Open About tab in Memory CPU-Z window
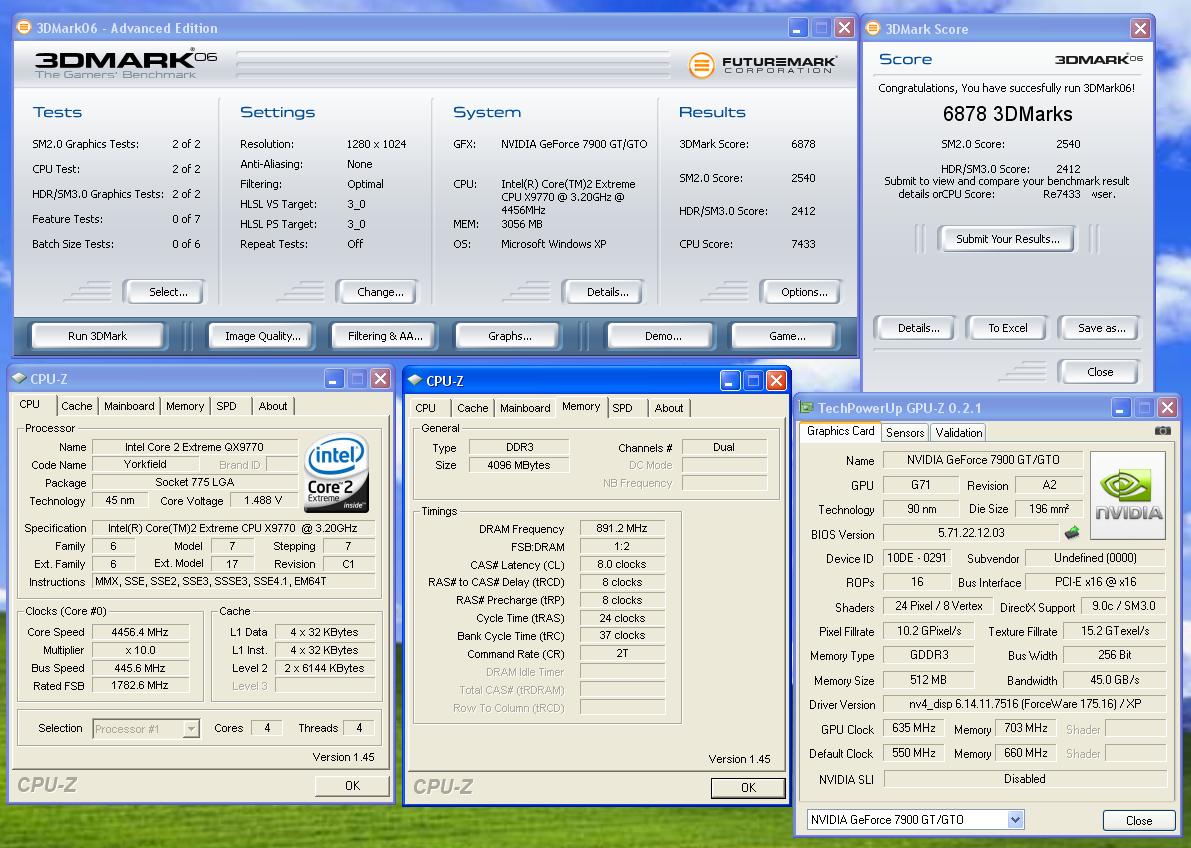The image size is (1191, 848). 668,407
